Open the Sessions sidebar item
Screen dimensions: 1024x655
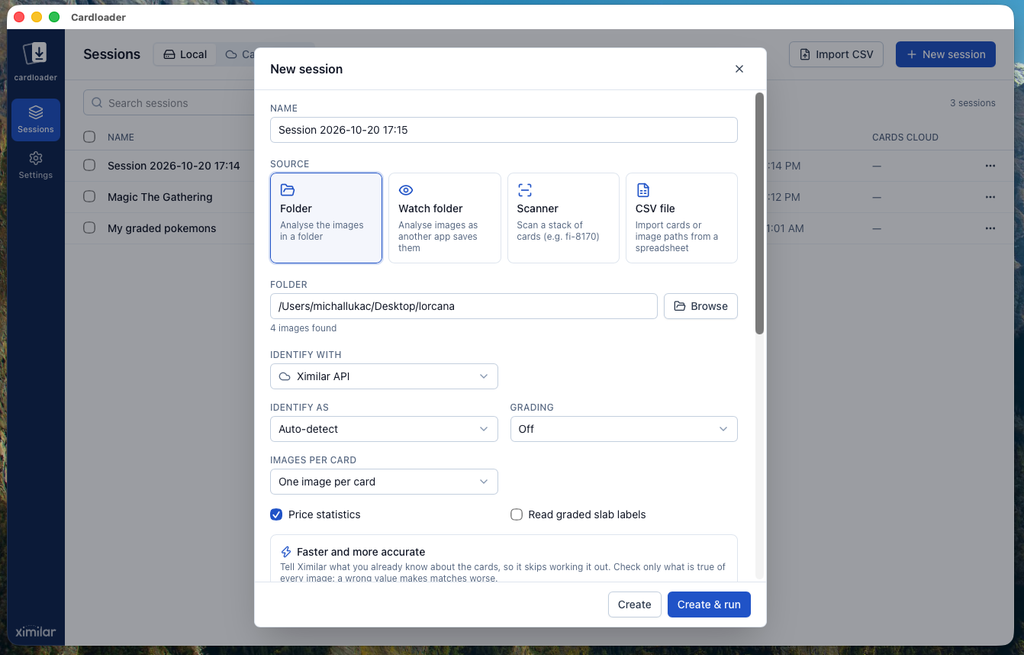click(x=35, y=120)
